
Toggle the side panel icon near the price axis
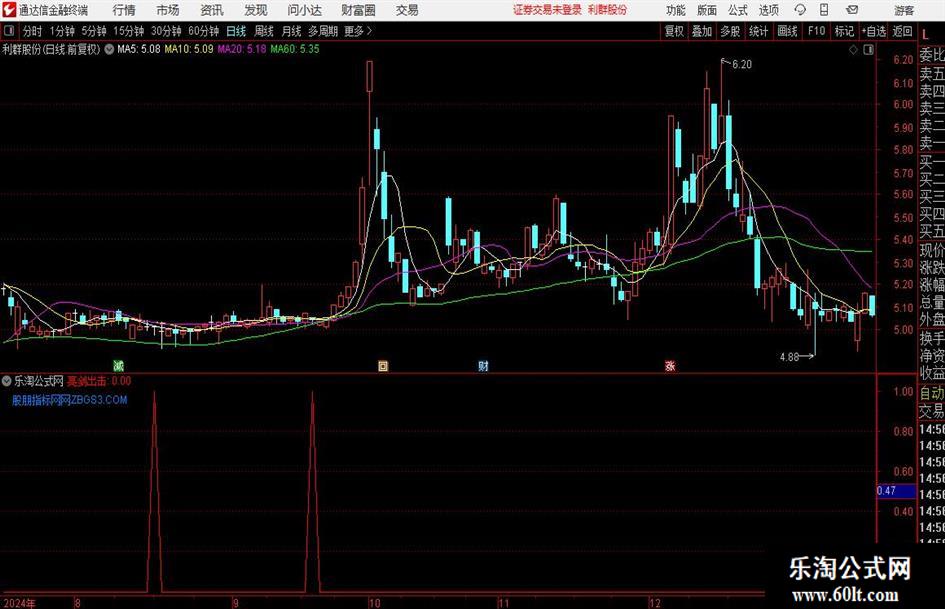tap(868, 50)
